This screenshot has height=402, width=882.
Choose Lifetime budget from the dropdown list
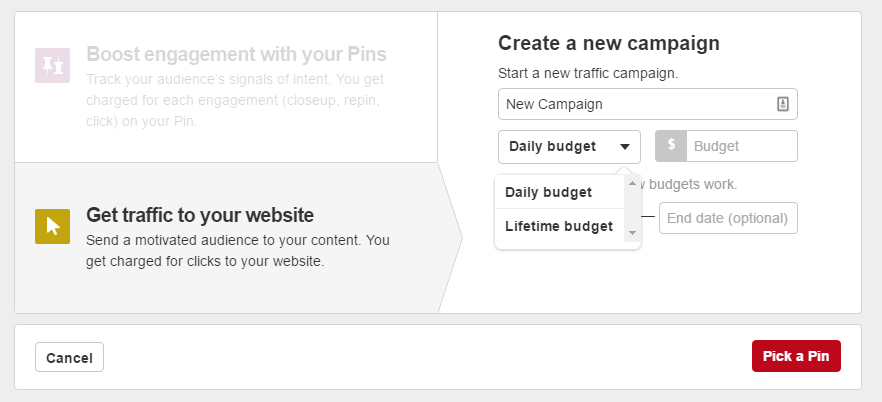(559, 226)
